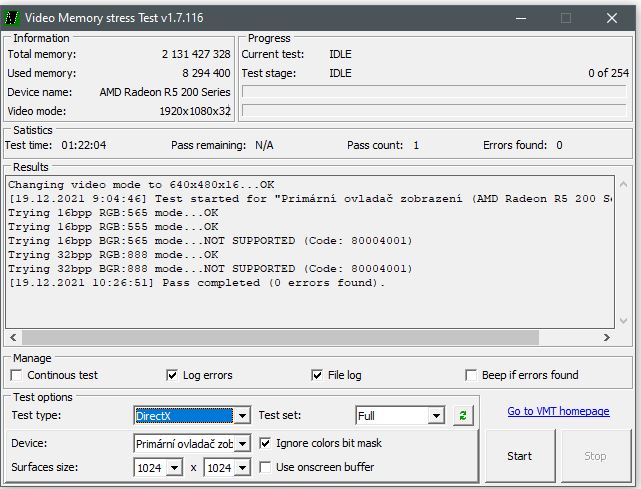
Task: Open the second Surfaces size height dropdown
Action: (x=244, y=467)
